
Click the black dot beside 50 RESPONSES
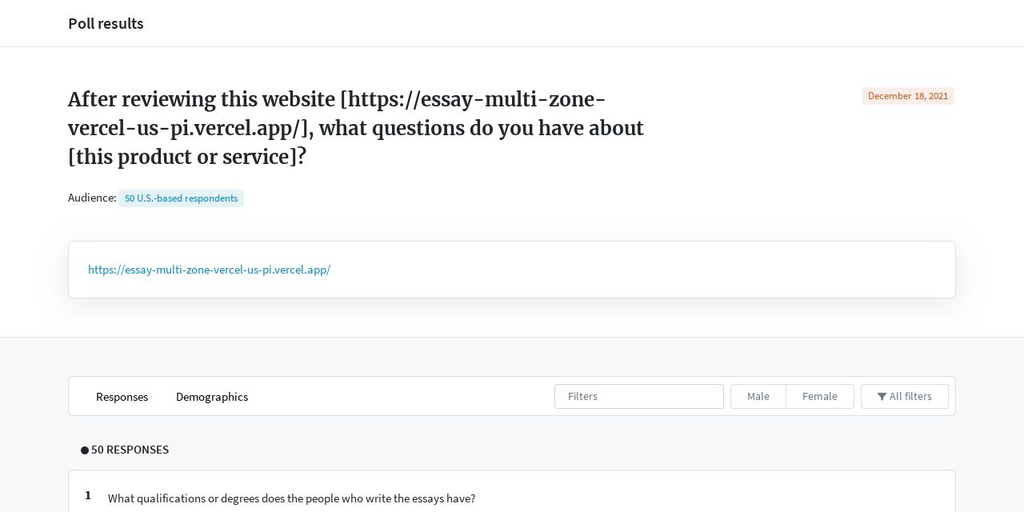click(x=85, y=450)
